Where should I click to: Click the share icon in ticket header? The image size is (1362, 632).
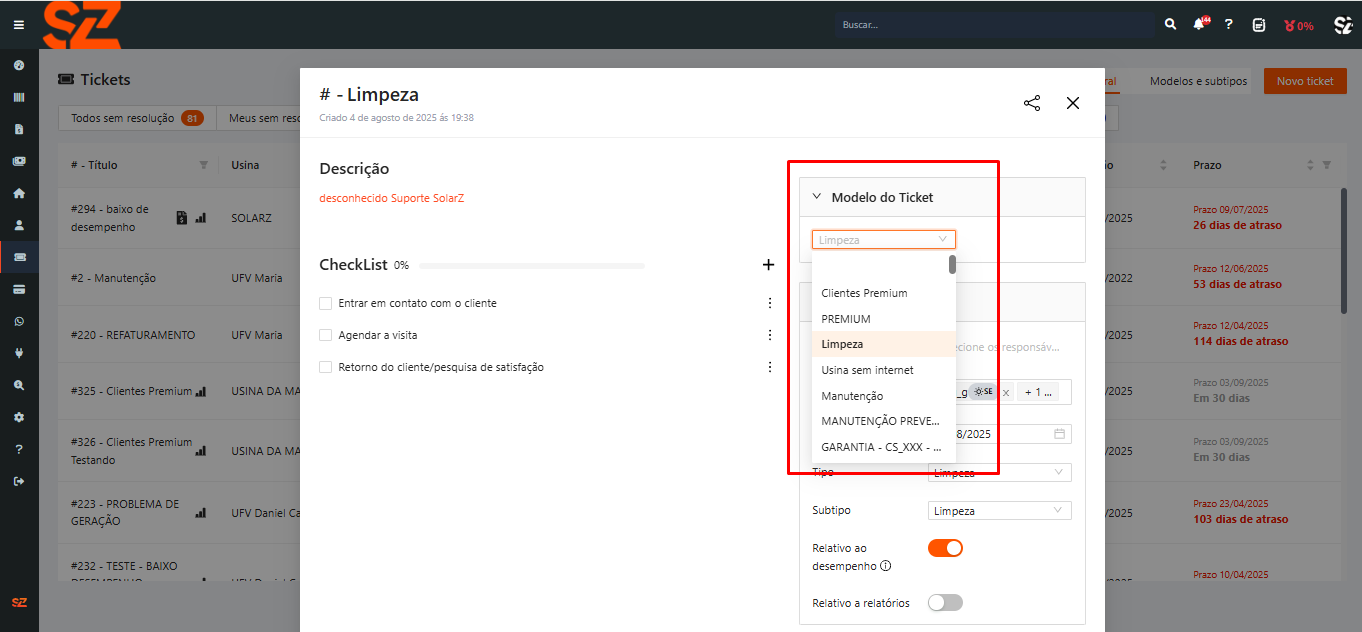click(1032, 103)
